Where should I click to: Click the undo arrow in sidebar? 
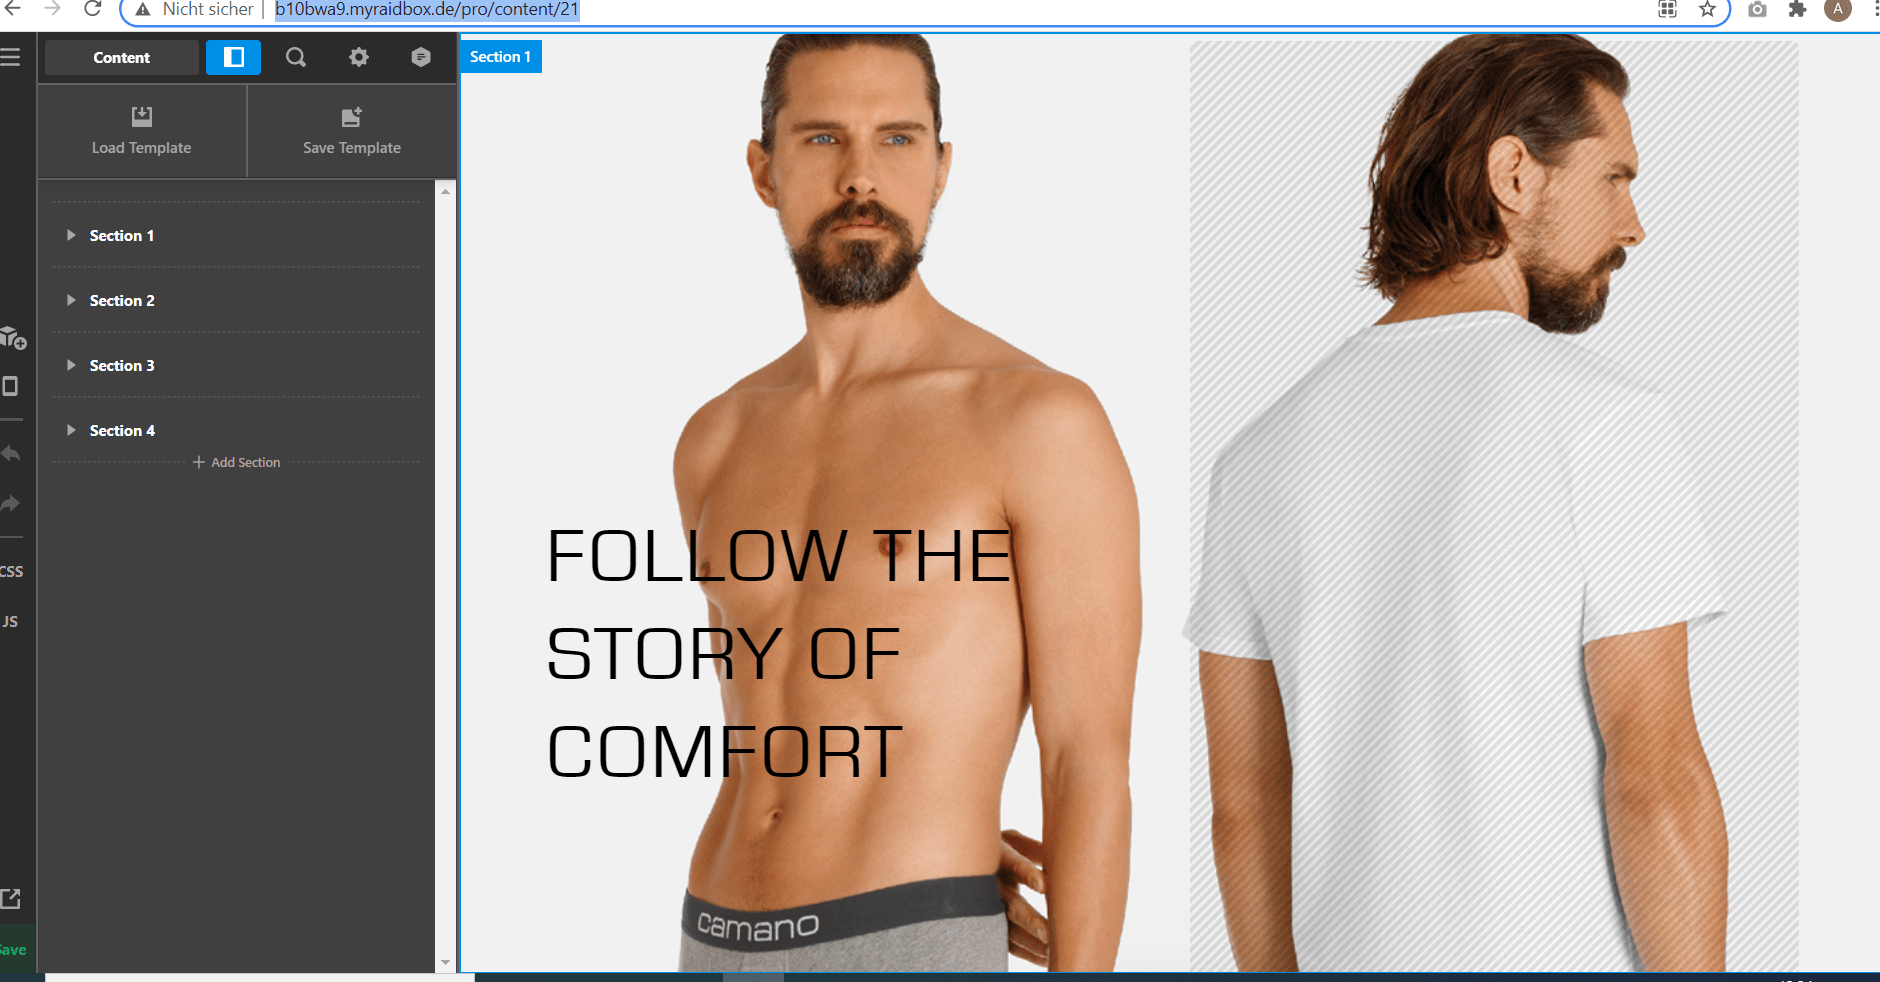click(11, 454)
